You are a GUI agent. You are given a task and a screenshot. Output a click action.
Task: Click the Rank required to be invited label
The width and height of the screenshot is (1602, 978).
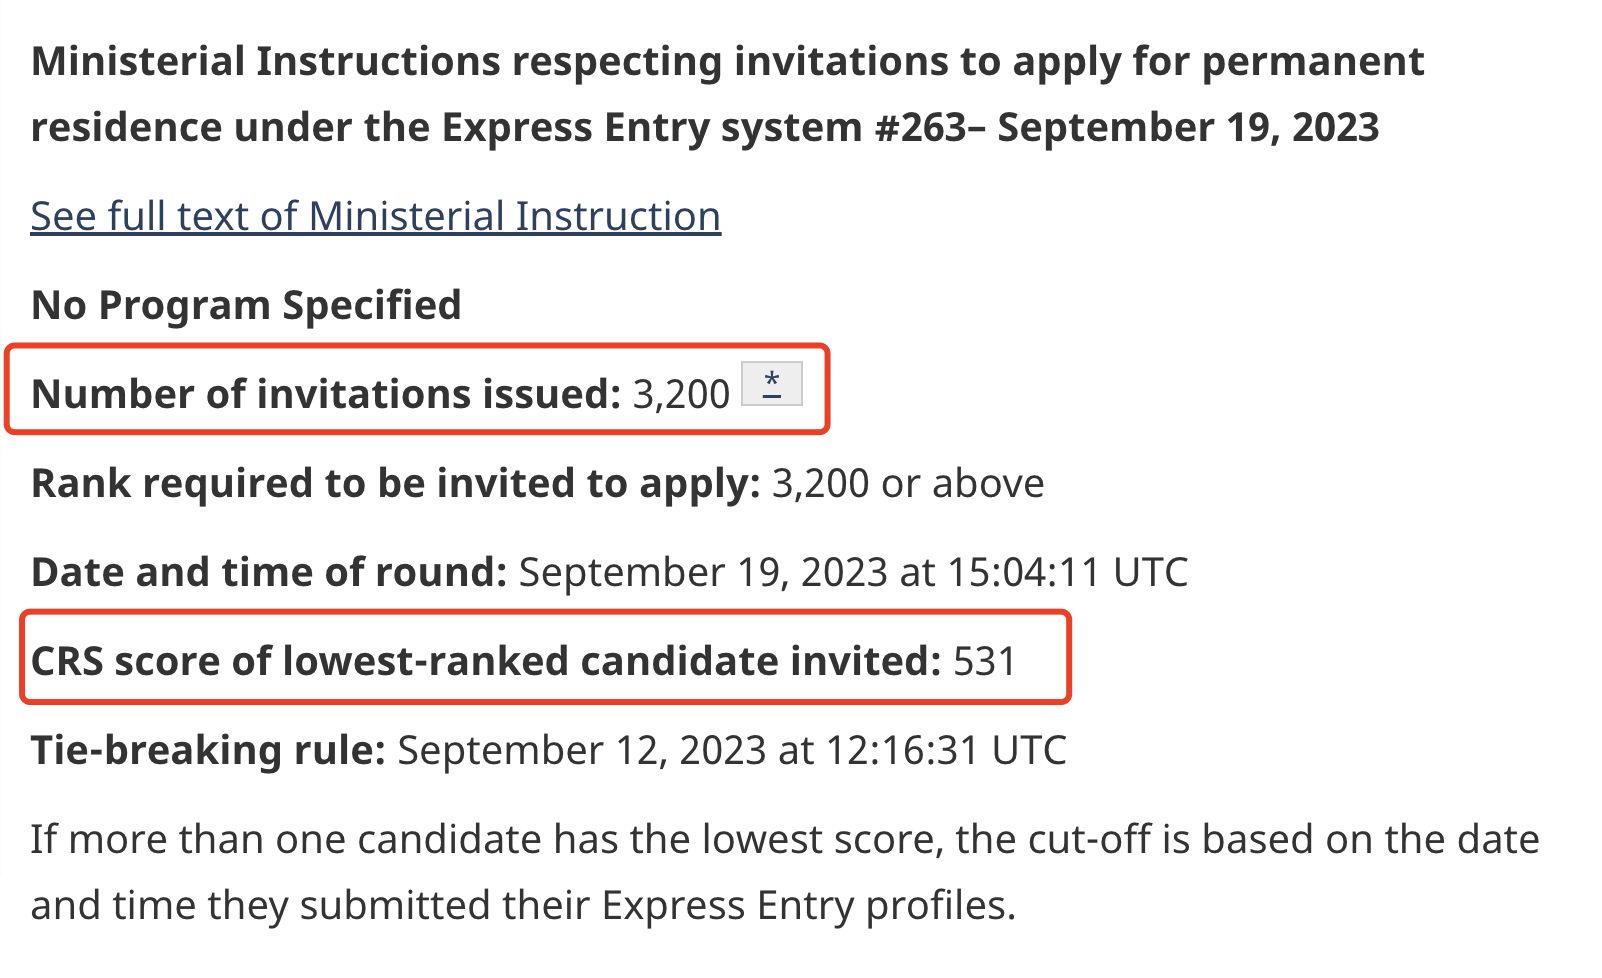click(x=395, y=483)
